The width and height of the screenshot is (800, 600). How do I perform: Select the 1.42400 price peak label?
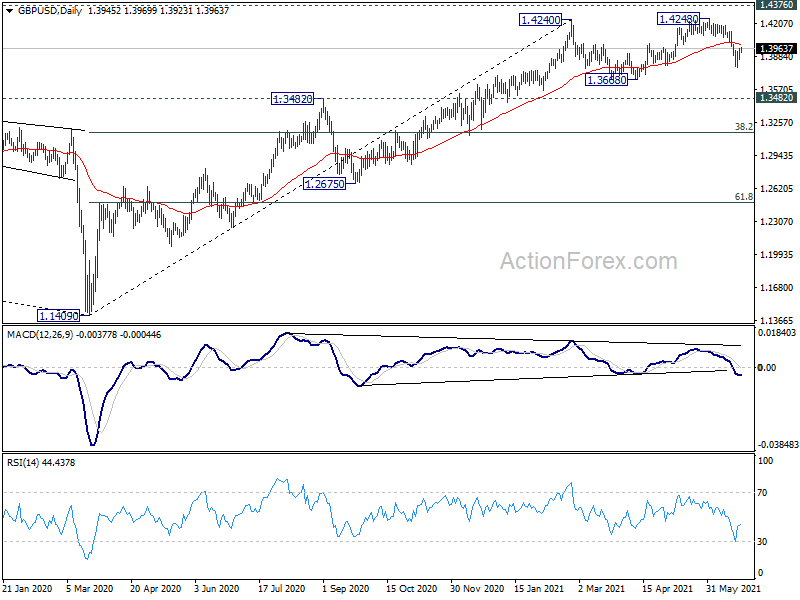point(540,20)
